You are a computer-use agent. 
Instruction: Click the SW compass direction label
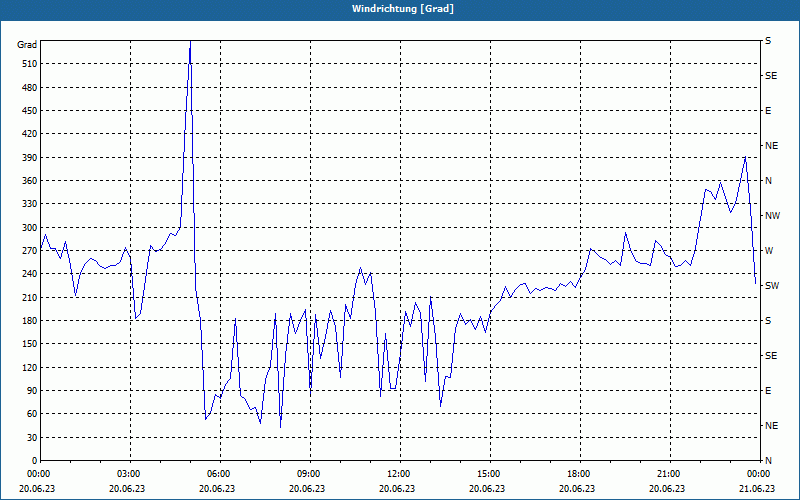tap(772, 286)
